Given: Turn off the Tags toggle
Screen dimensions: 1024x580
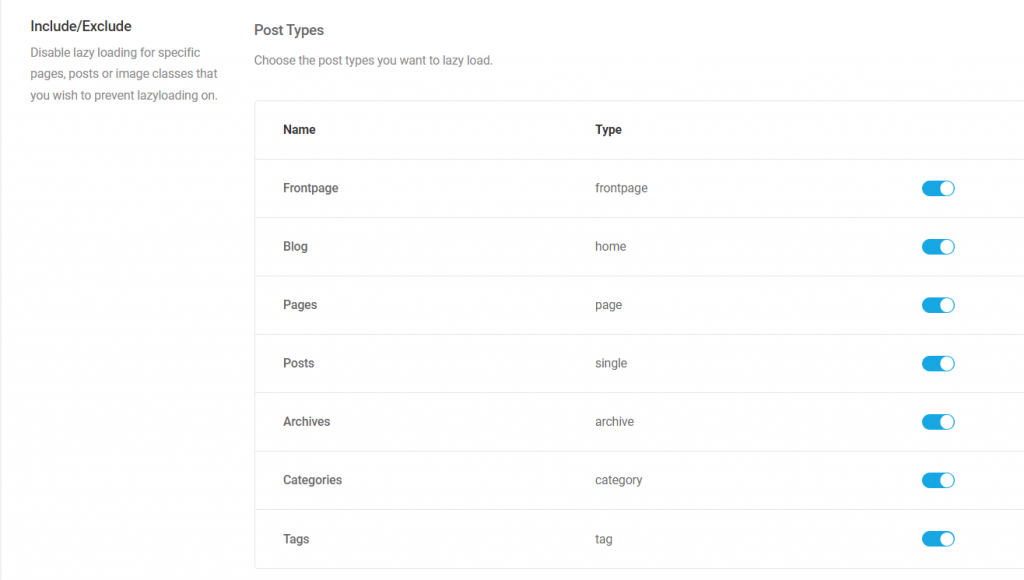Looking at the screenshot, I should tap(938, 539).
